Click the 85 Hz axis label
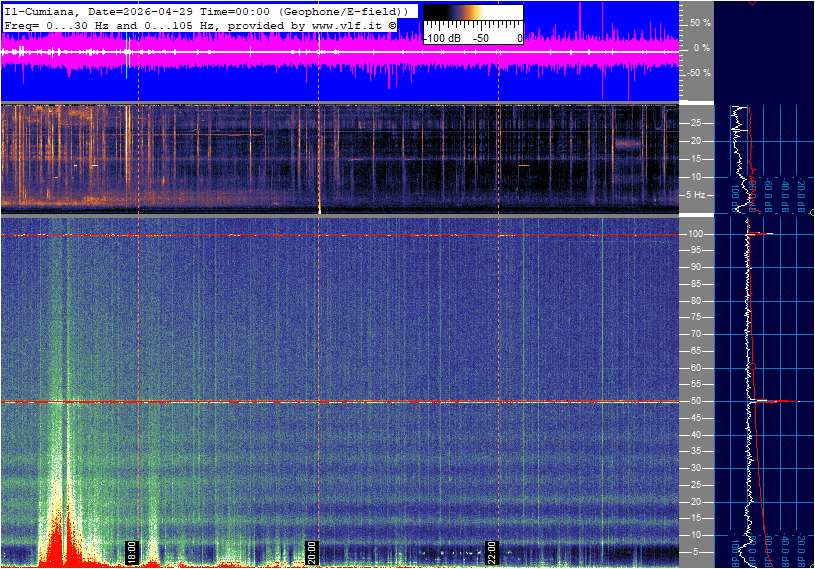Viewport: 815px width, 569px height. 695,284
